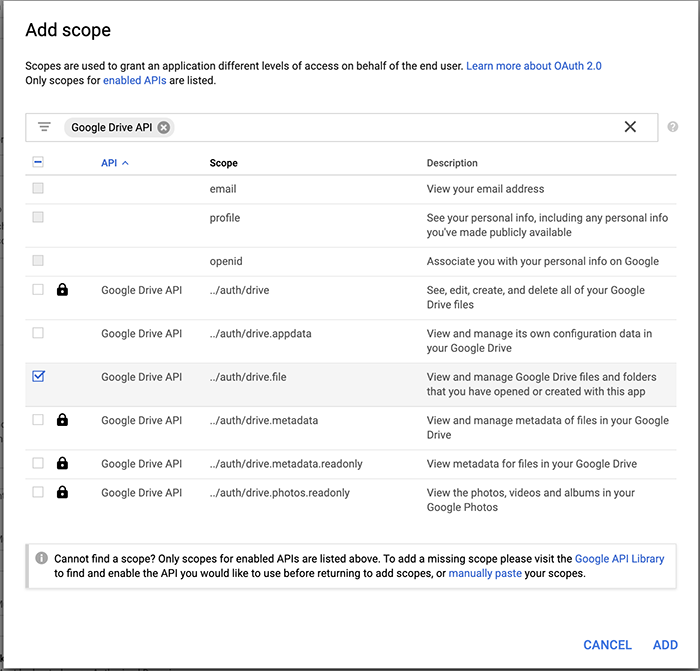Click the ADD button
700x671 pixels.
coord(665,645)
